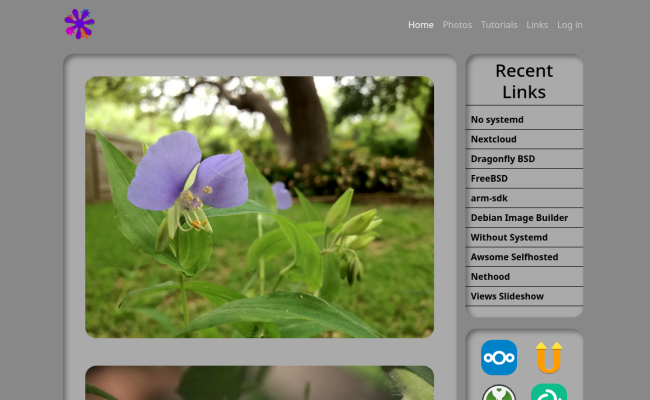The width and height of the screenshot is (650, 400).
Task: Click the purple flower photo
Action: 260,207
